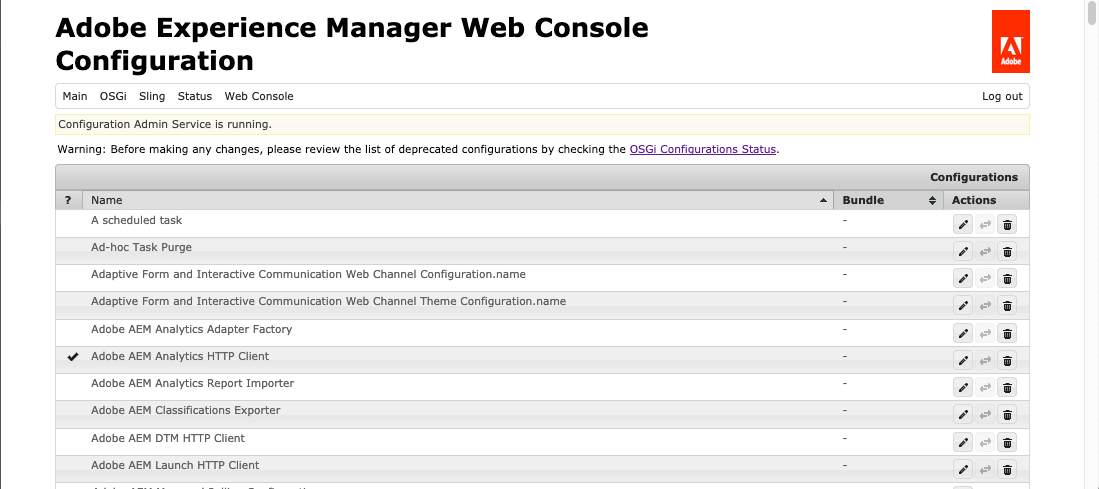1099x489 pixels.
Task: Edit Adobe AEM Launch HTTP Client configuration
Action: tap(963, 469)
